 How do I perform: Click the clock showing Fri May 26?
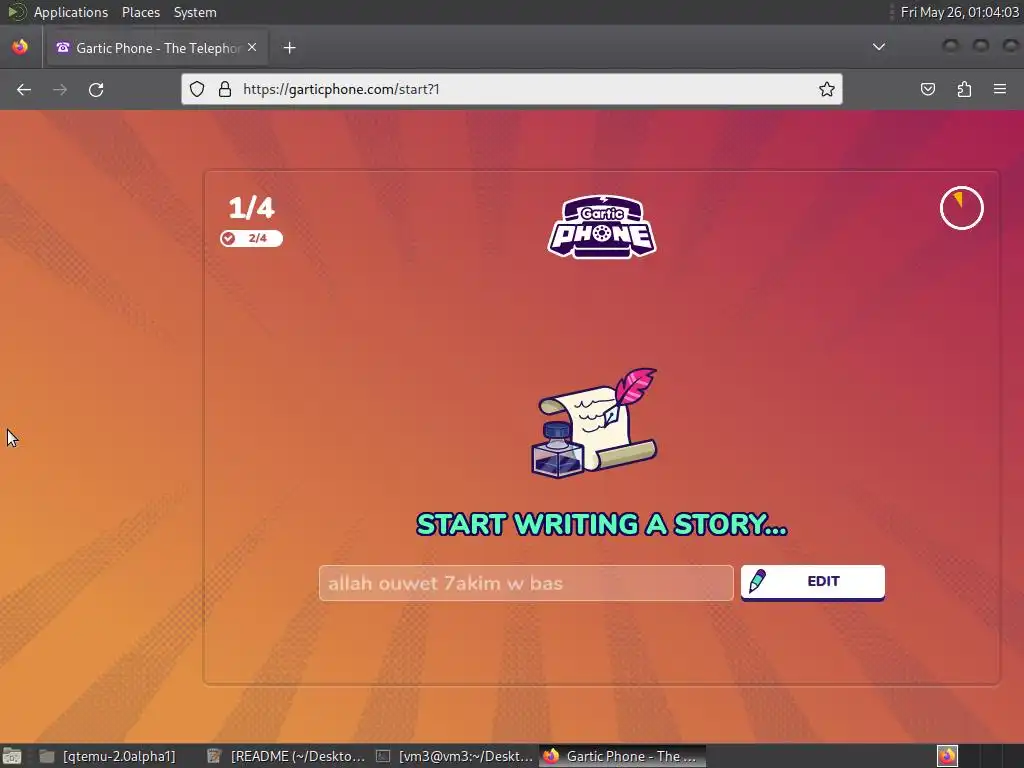click(959, 12)
